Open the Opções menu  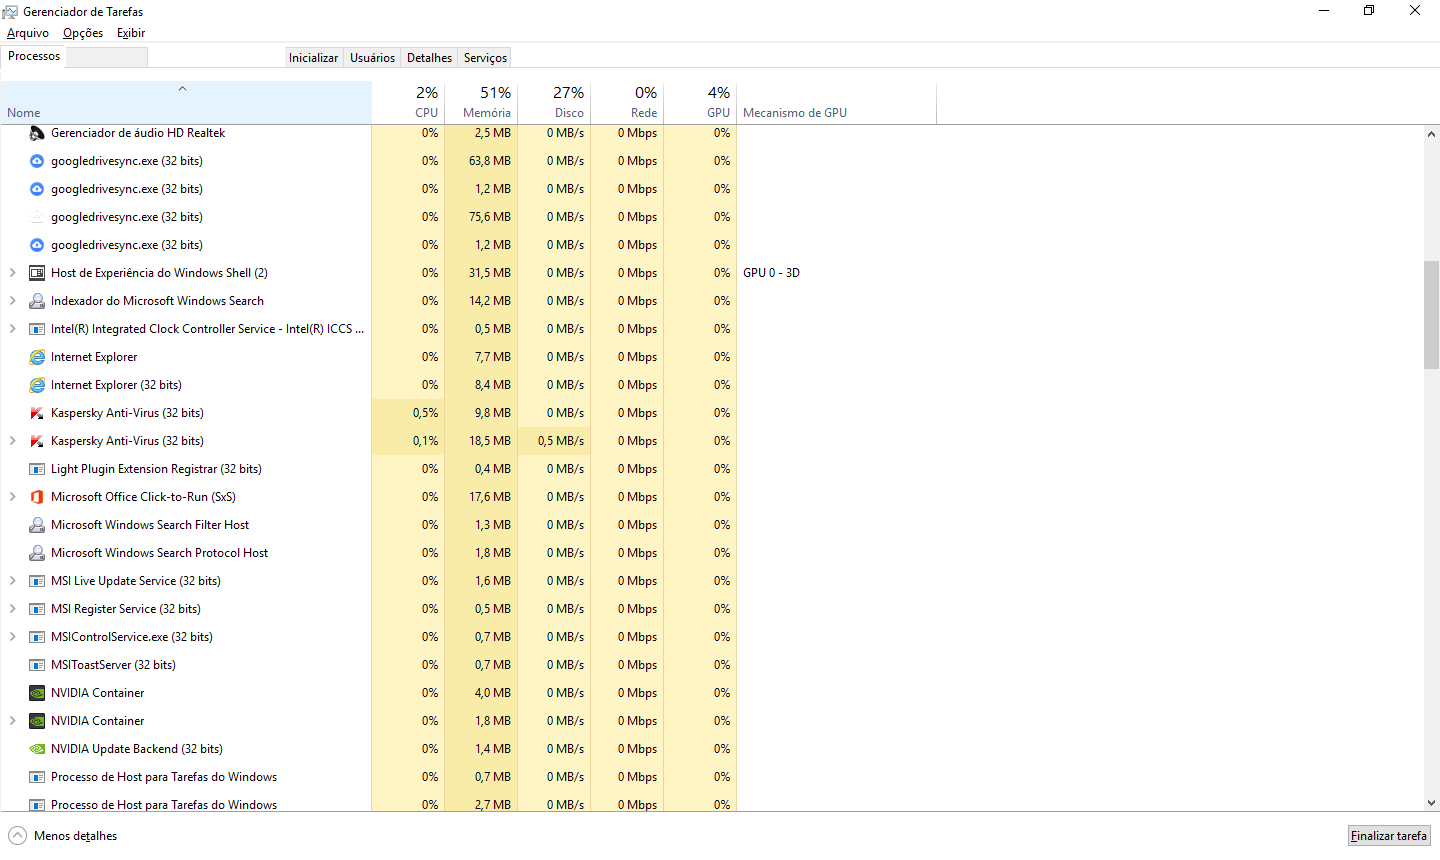83,33
